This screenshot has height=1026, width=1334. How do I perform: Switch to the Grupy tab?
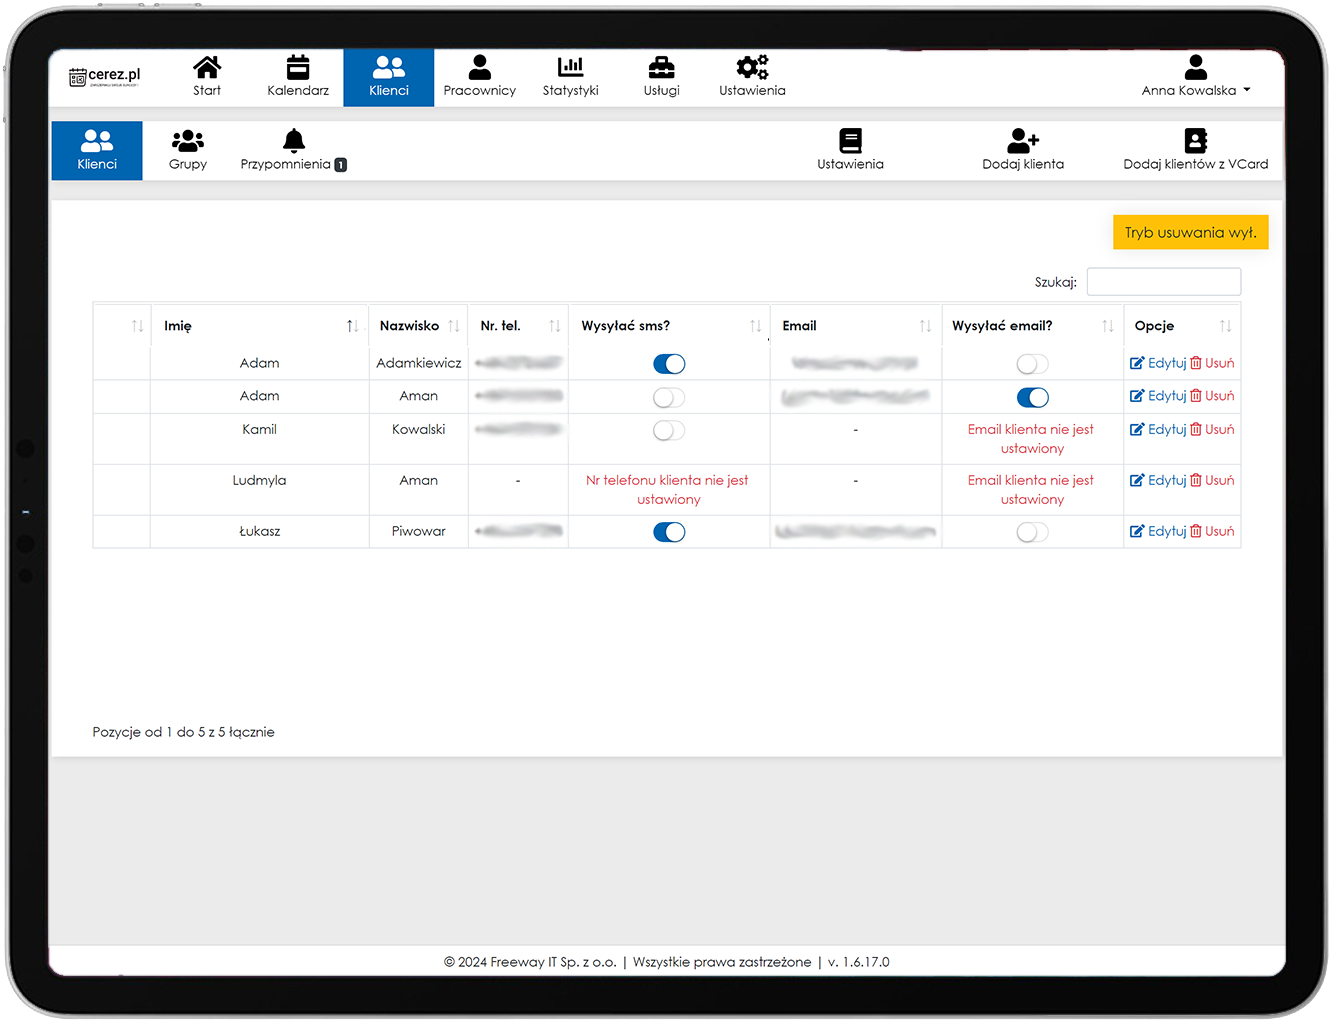[x=188, y=150]
